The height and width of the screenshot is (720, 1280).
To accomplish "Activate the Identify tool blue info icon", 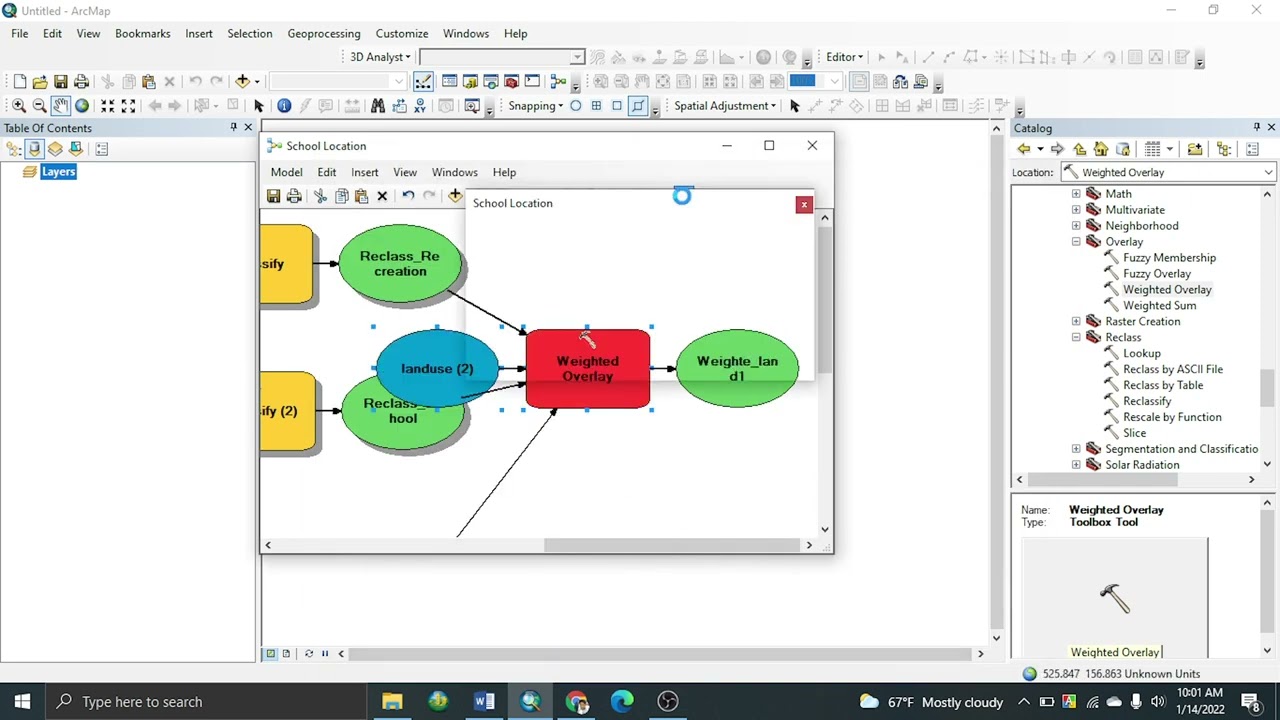I will point(284,105).
